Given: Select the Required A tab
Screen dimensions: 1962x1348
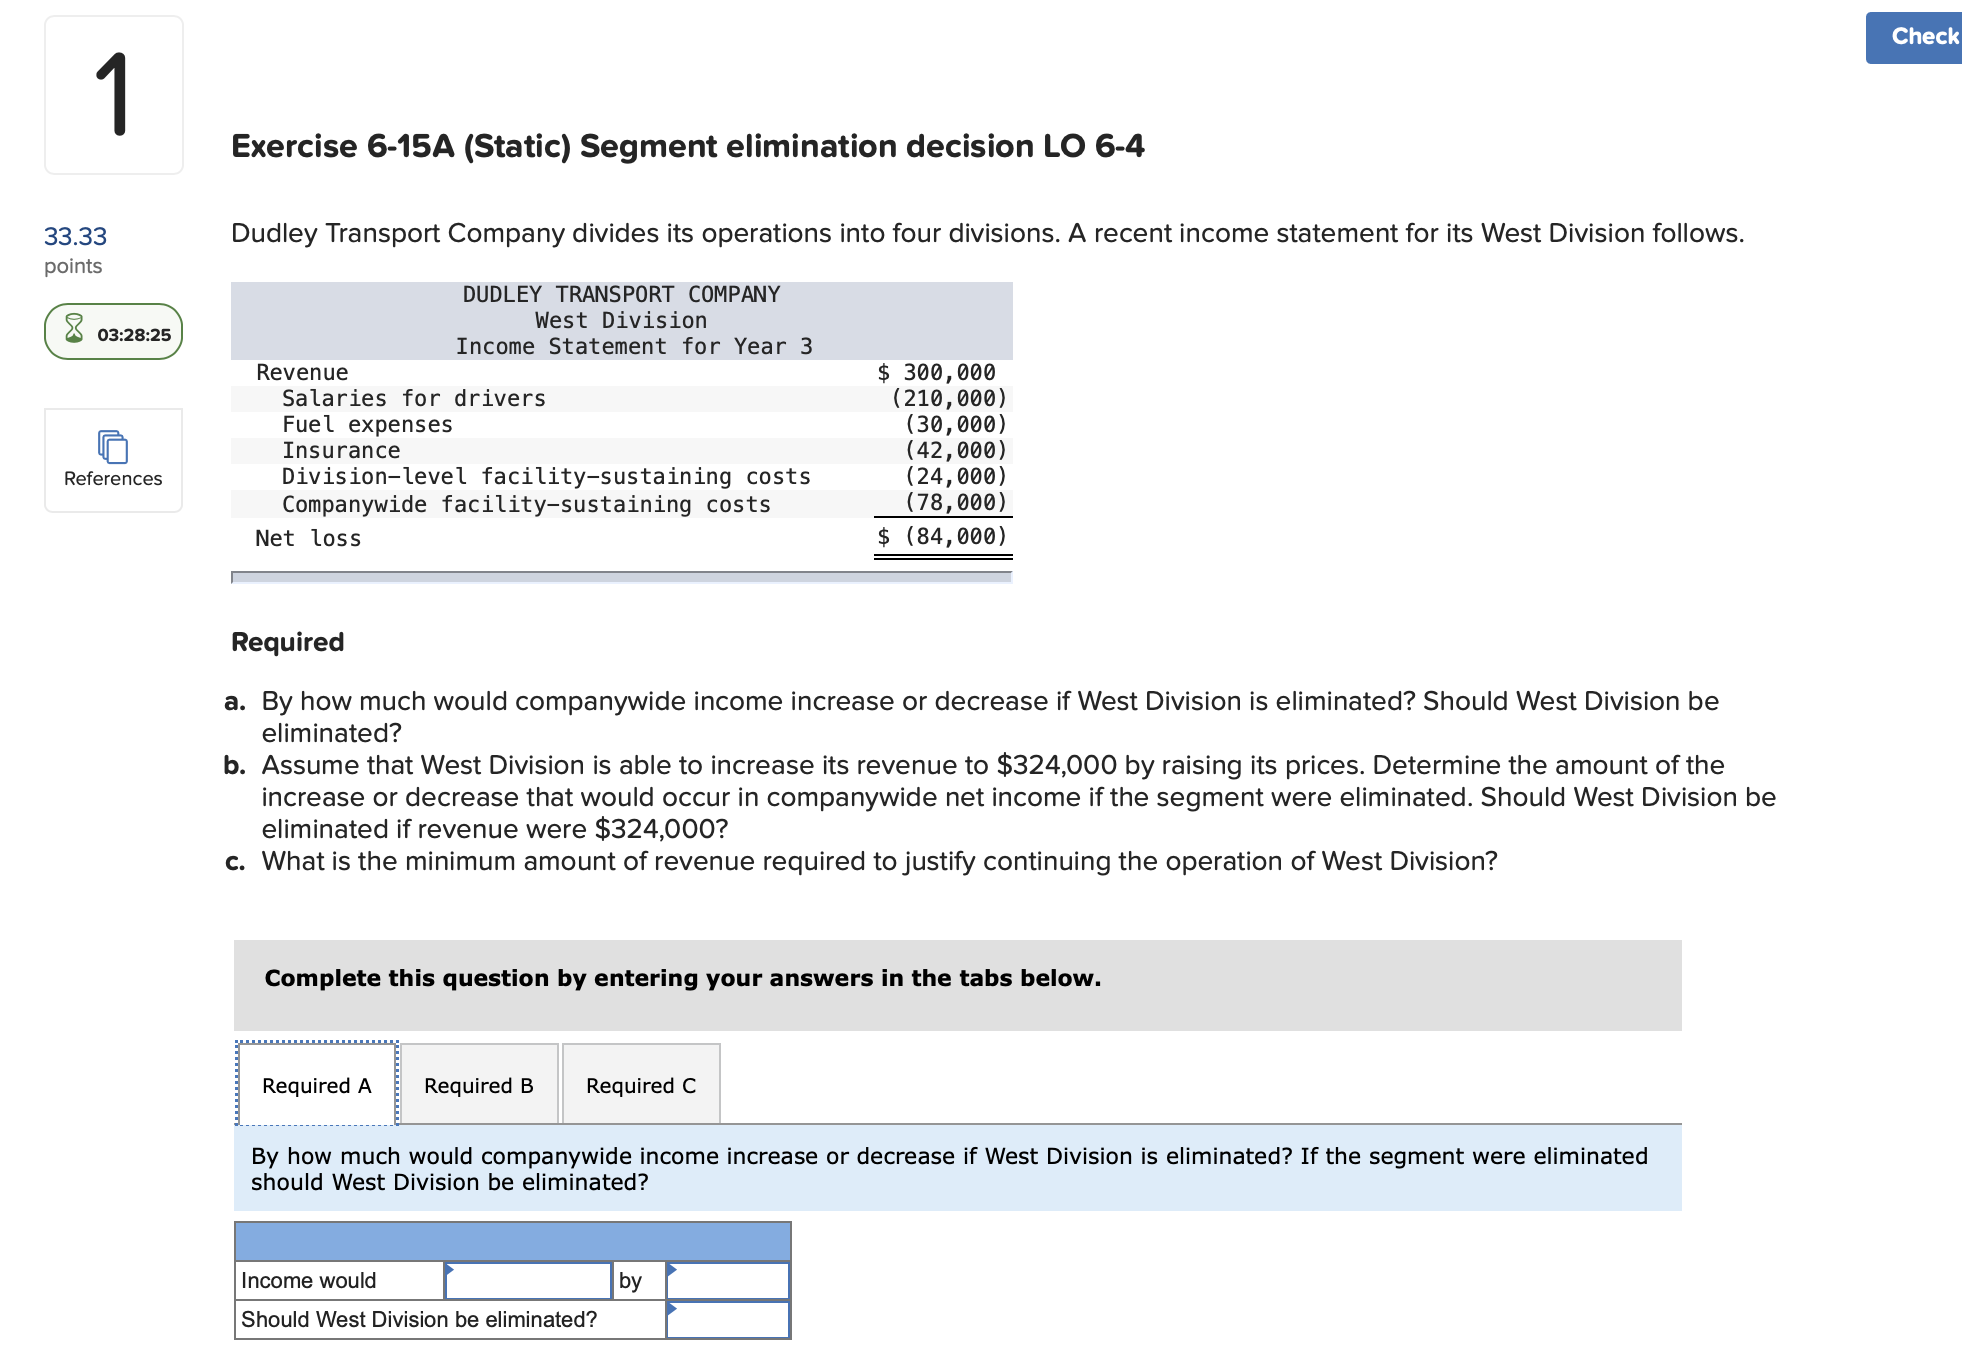Looking at the screenshot, I should pyautogui.click(x=315, y=1085).
